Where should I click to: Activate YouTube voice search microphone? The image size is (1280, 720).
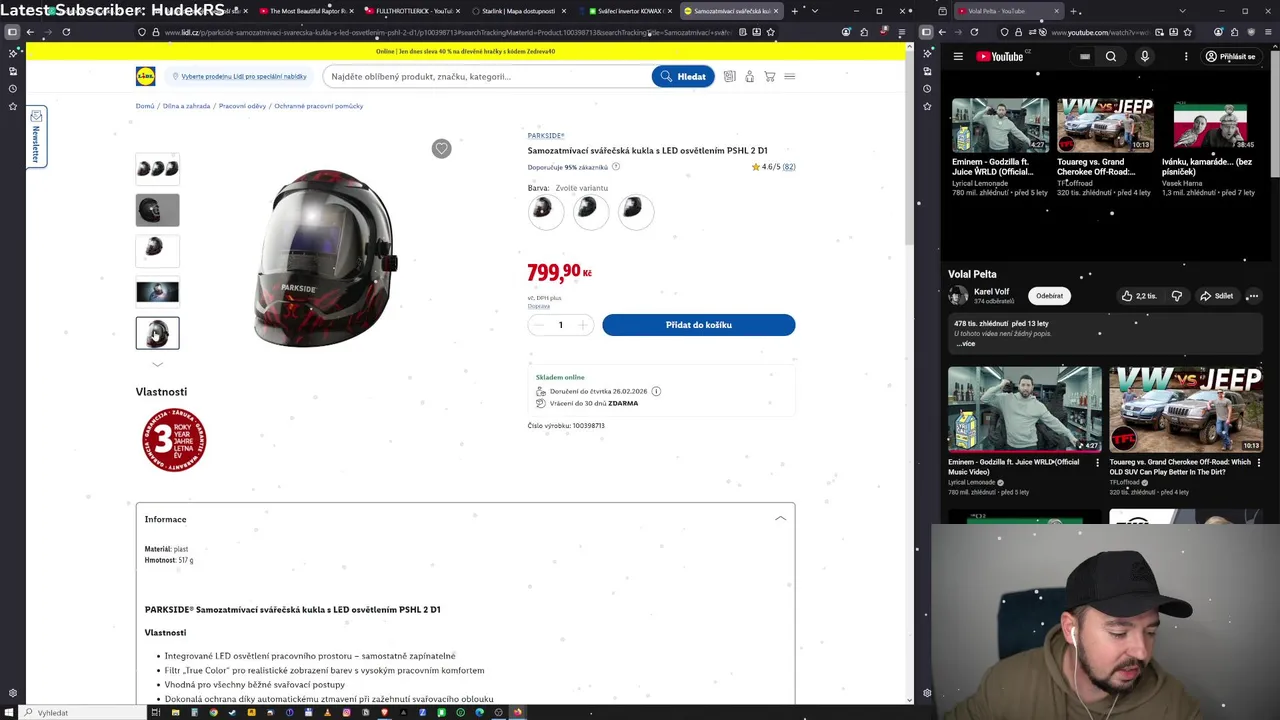(1145, 57)
